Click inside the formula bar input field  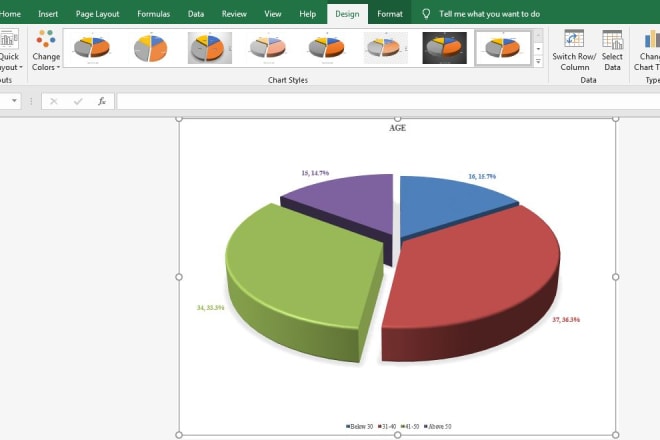pos(380,101)
